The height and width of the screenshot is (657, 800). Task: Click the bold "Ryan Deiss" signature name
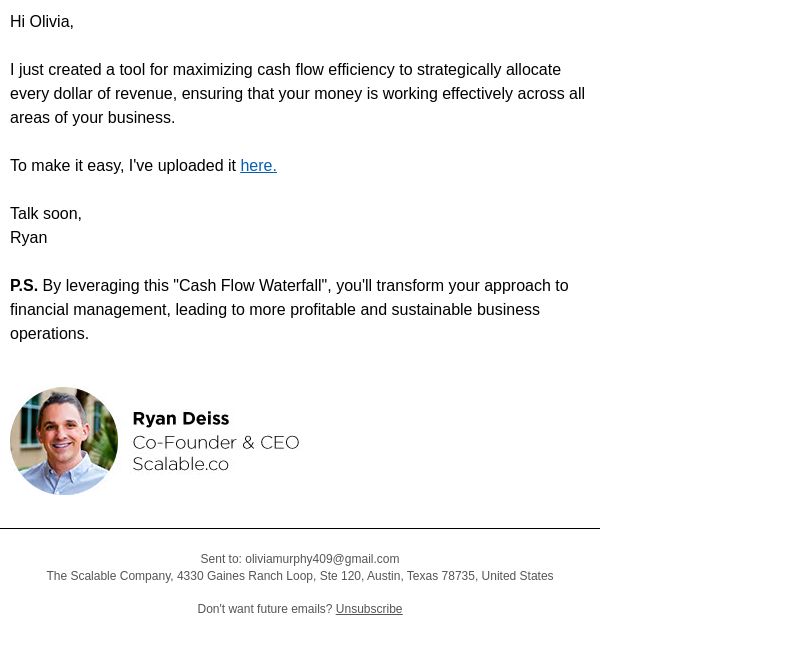pos(181,419)
